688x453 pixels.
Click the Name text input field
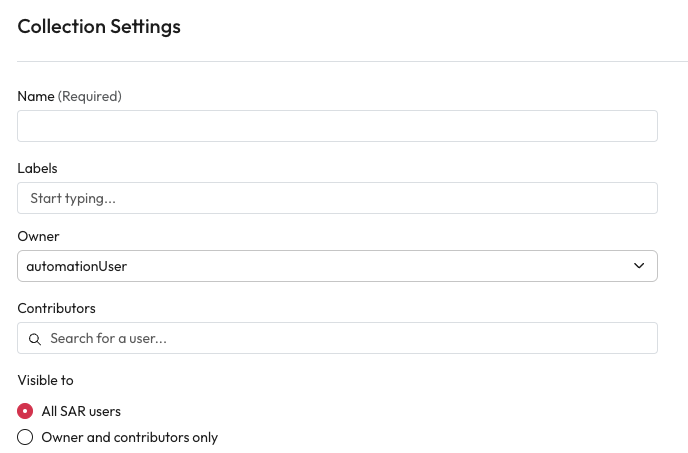point(337,126)
